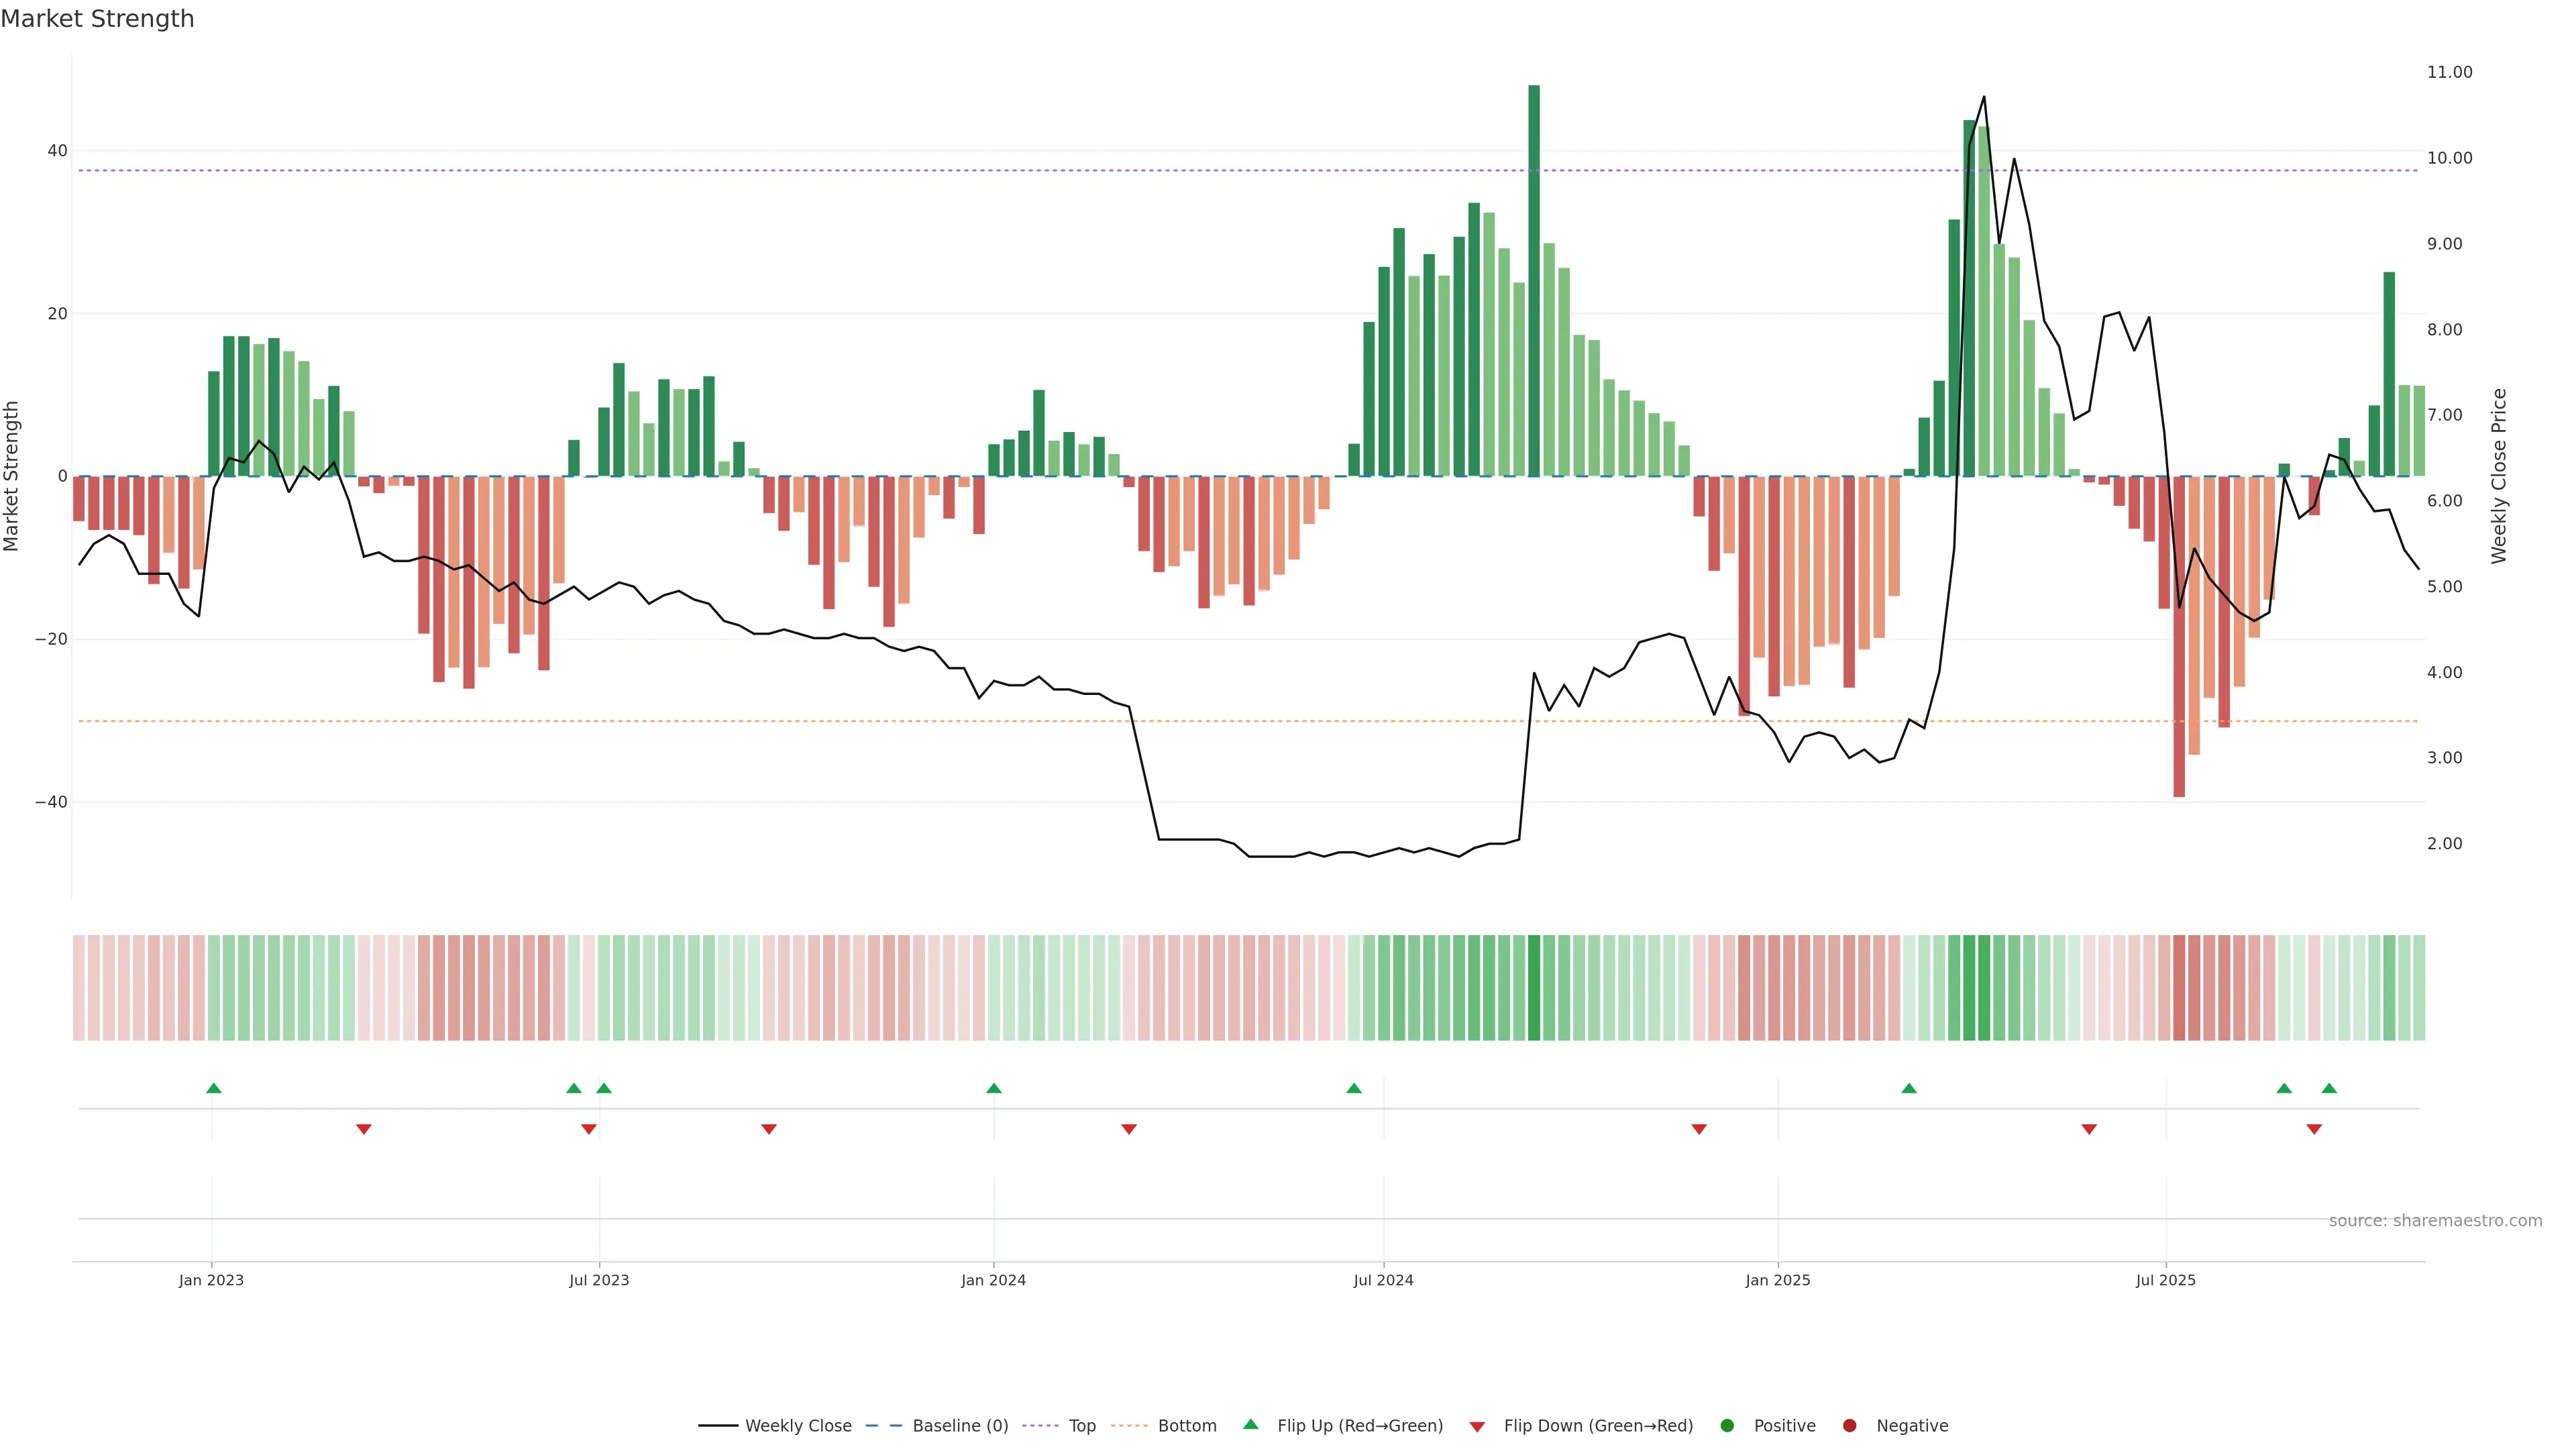The height and width of the screenshot is (1449, 2576).
Task: Click the Jul 2024 x-axis label
Action: (x=1383, y=1280)
